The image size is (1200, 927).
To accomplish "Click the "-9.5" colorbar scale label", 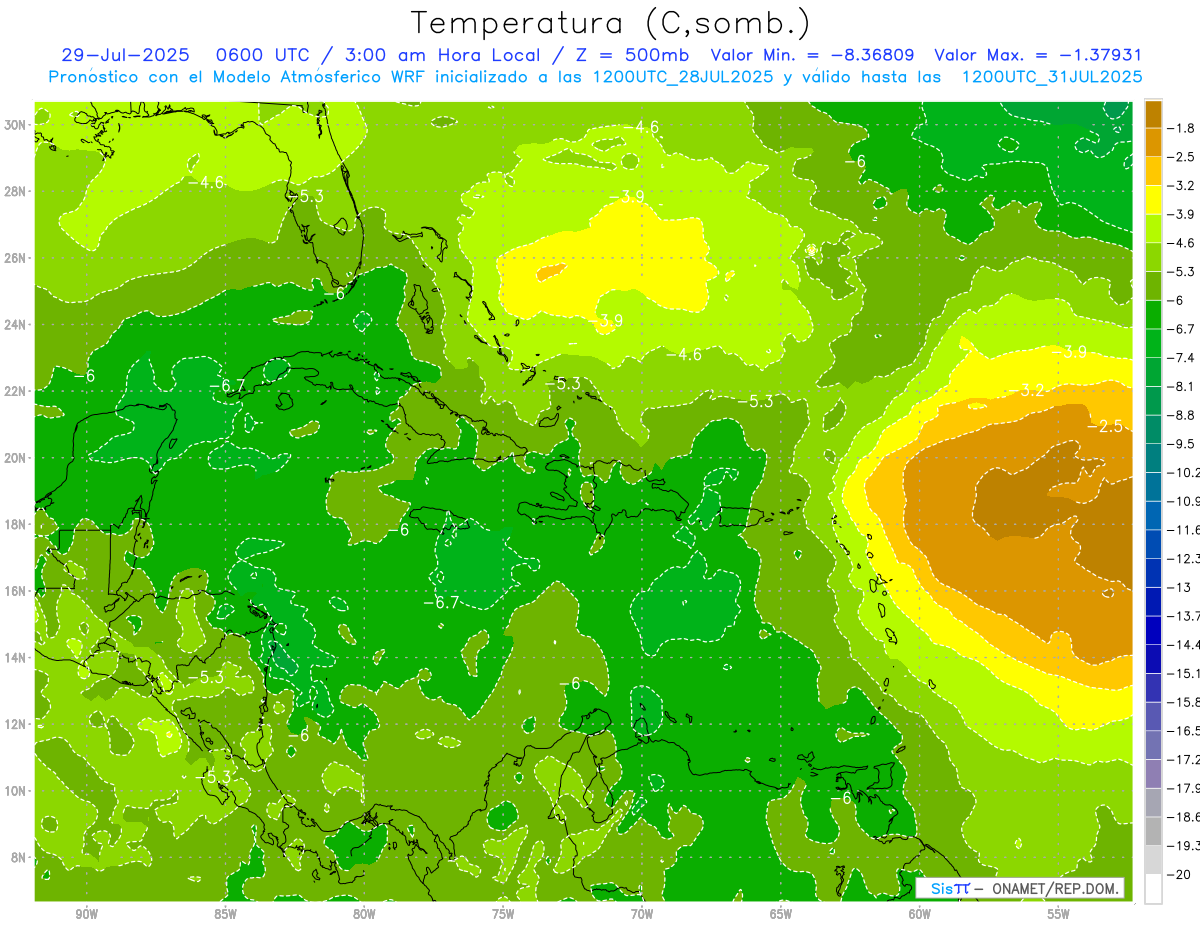I will point(1180,444).
